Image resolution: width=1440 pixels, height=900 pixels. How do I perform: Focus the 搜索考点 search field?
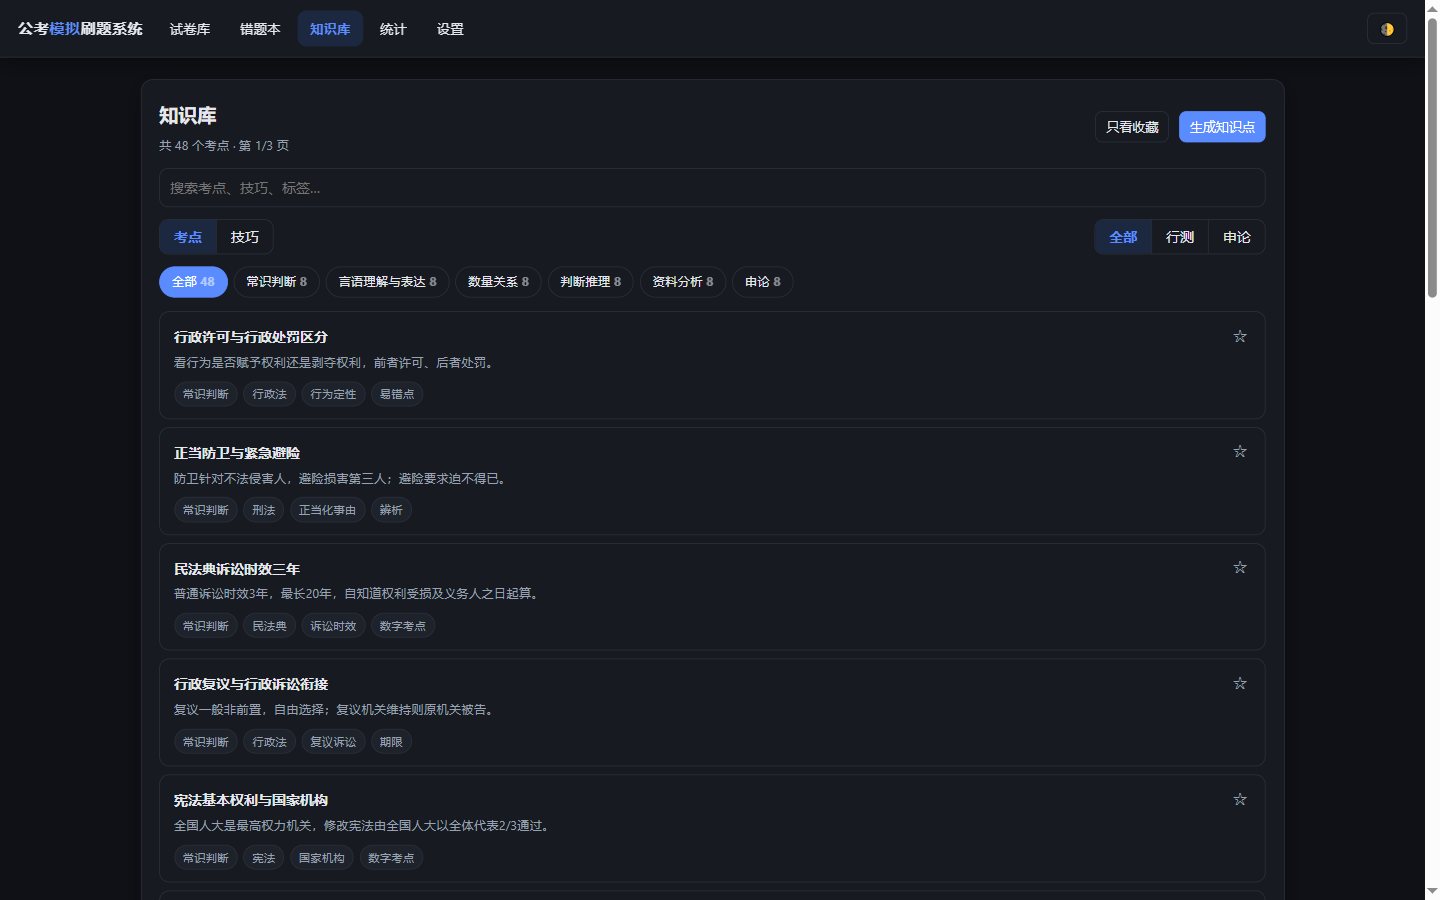coord(712,188)
